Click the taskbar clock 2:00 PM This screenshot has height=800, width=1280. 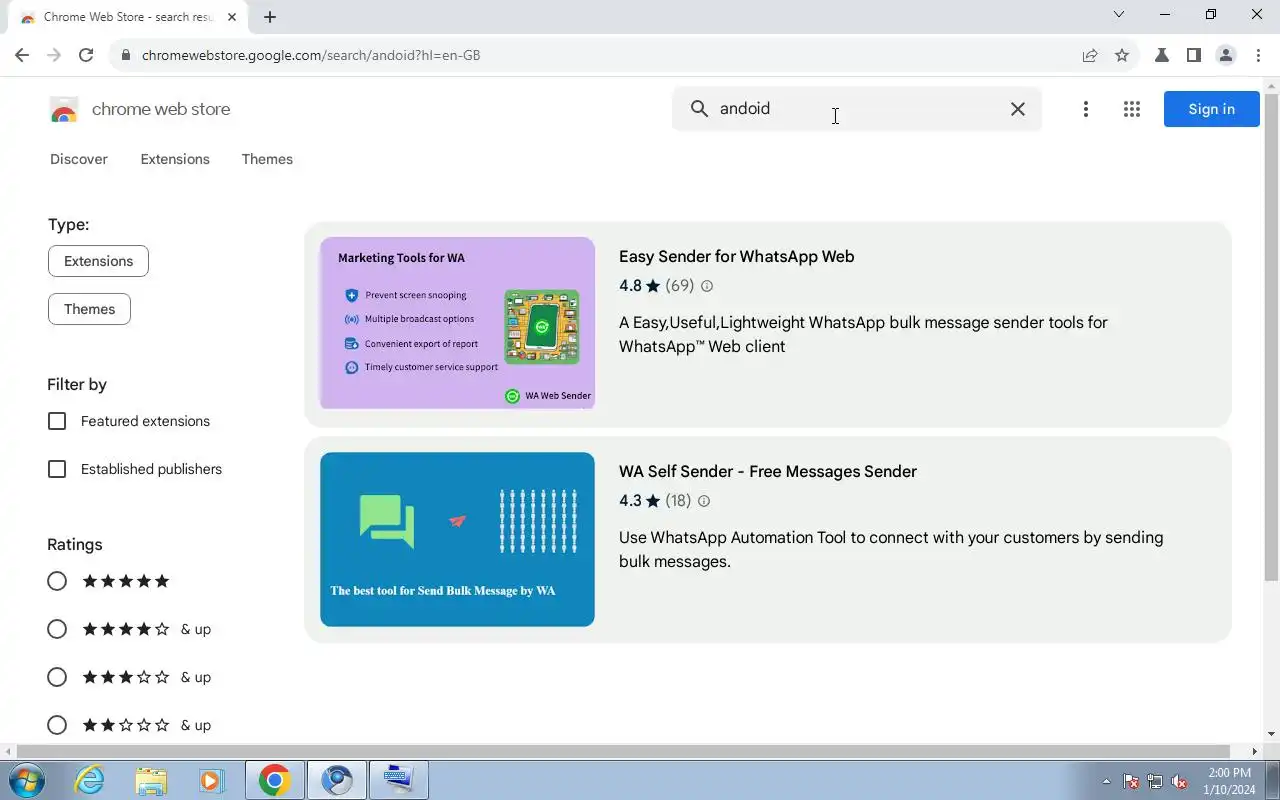tap(1229, 781)
